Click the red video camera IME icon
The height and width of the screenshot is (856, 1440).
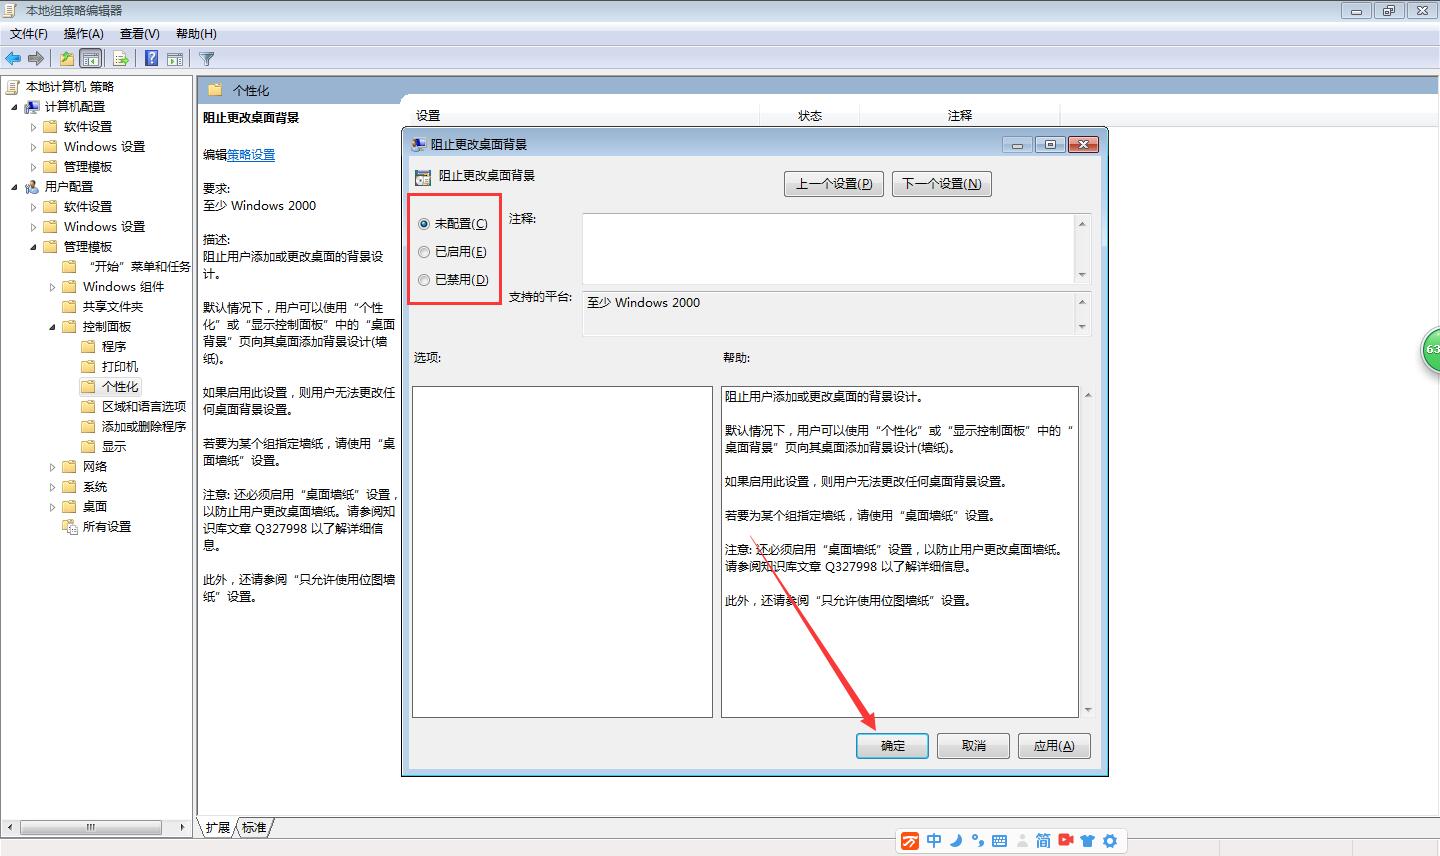pyautogui.click(x=1066, y=840)
